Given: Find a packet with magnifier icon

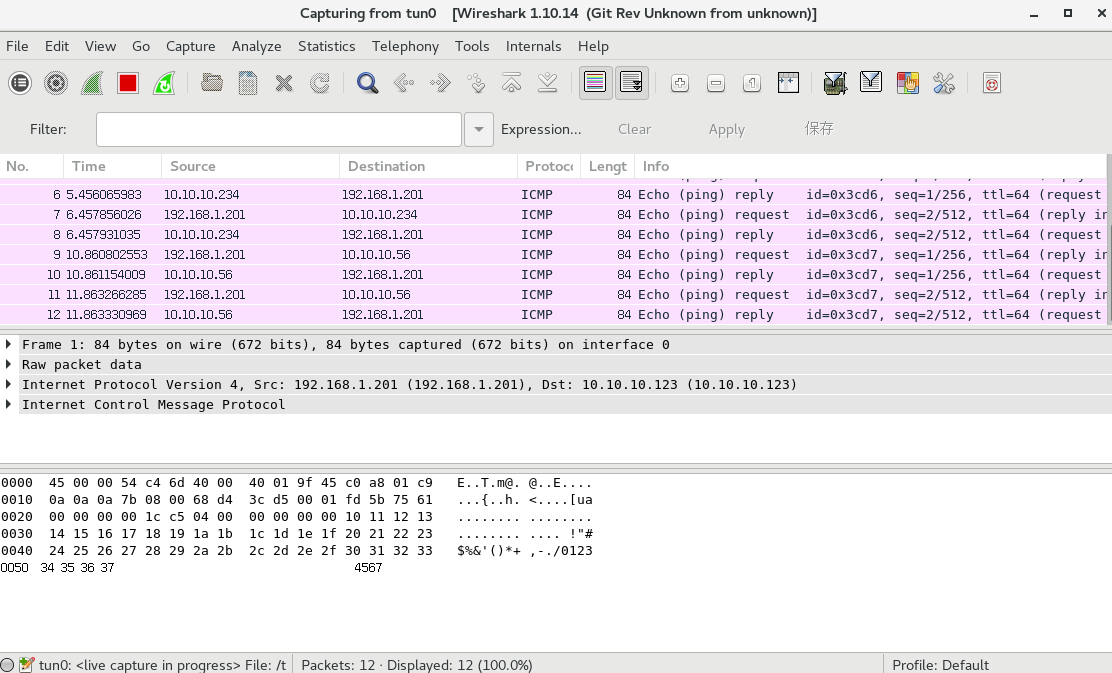Looking at the screenshot, I should [367, 83].
